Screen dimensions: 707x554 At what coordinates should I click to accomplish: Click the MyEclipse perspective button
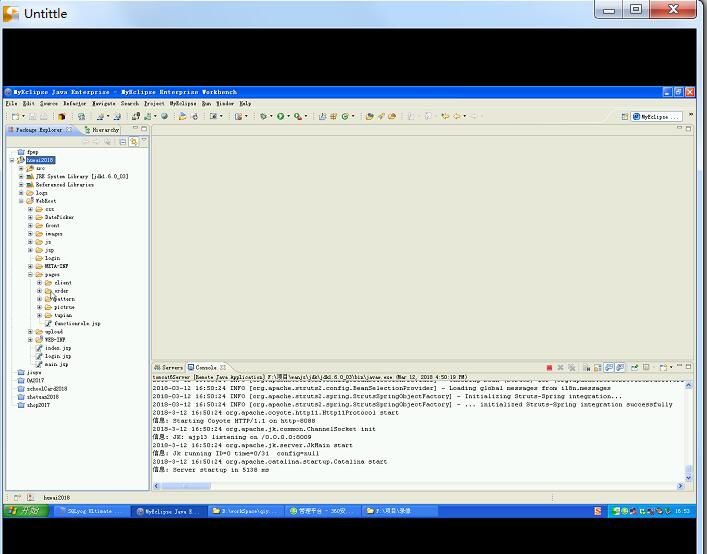656,117
